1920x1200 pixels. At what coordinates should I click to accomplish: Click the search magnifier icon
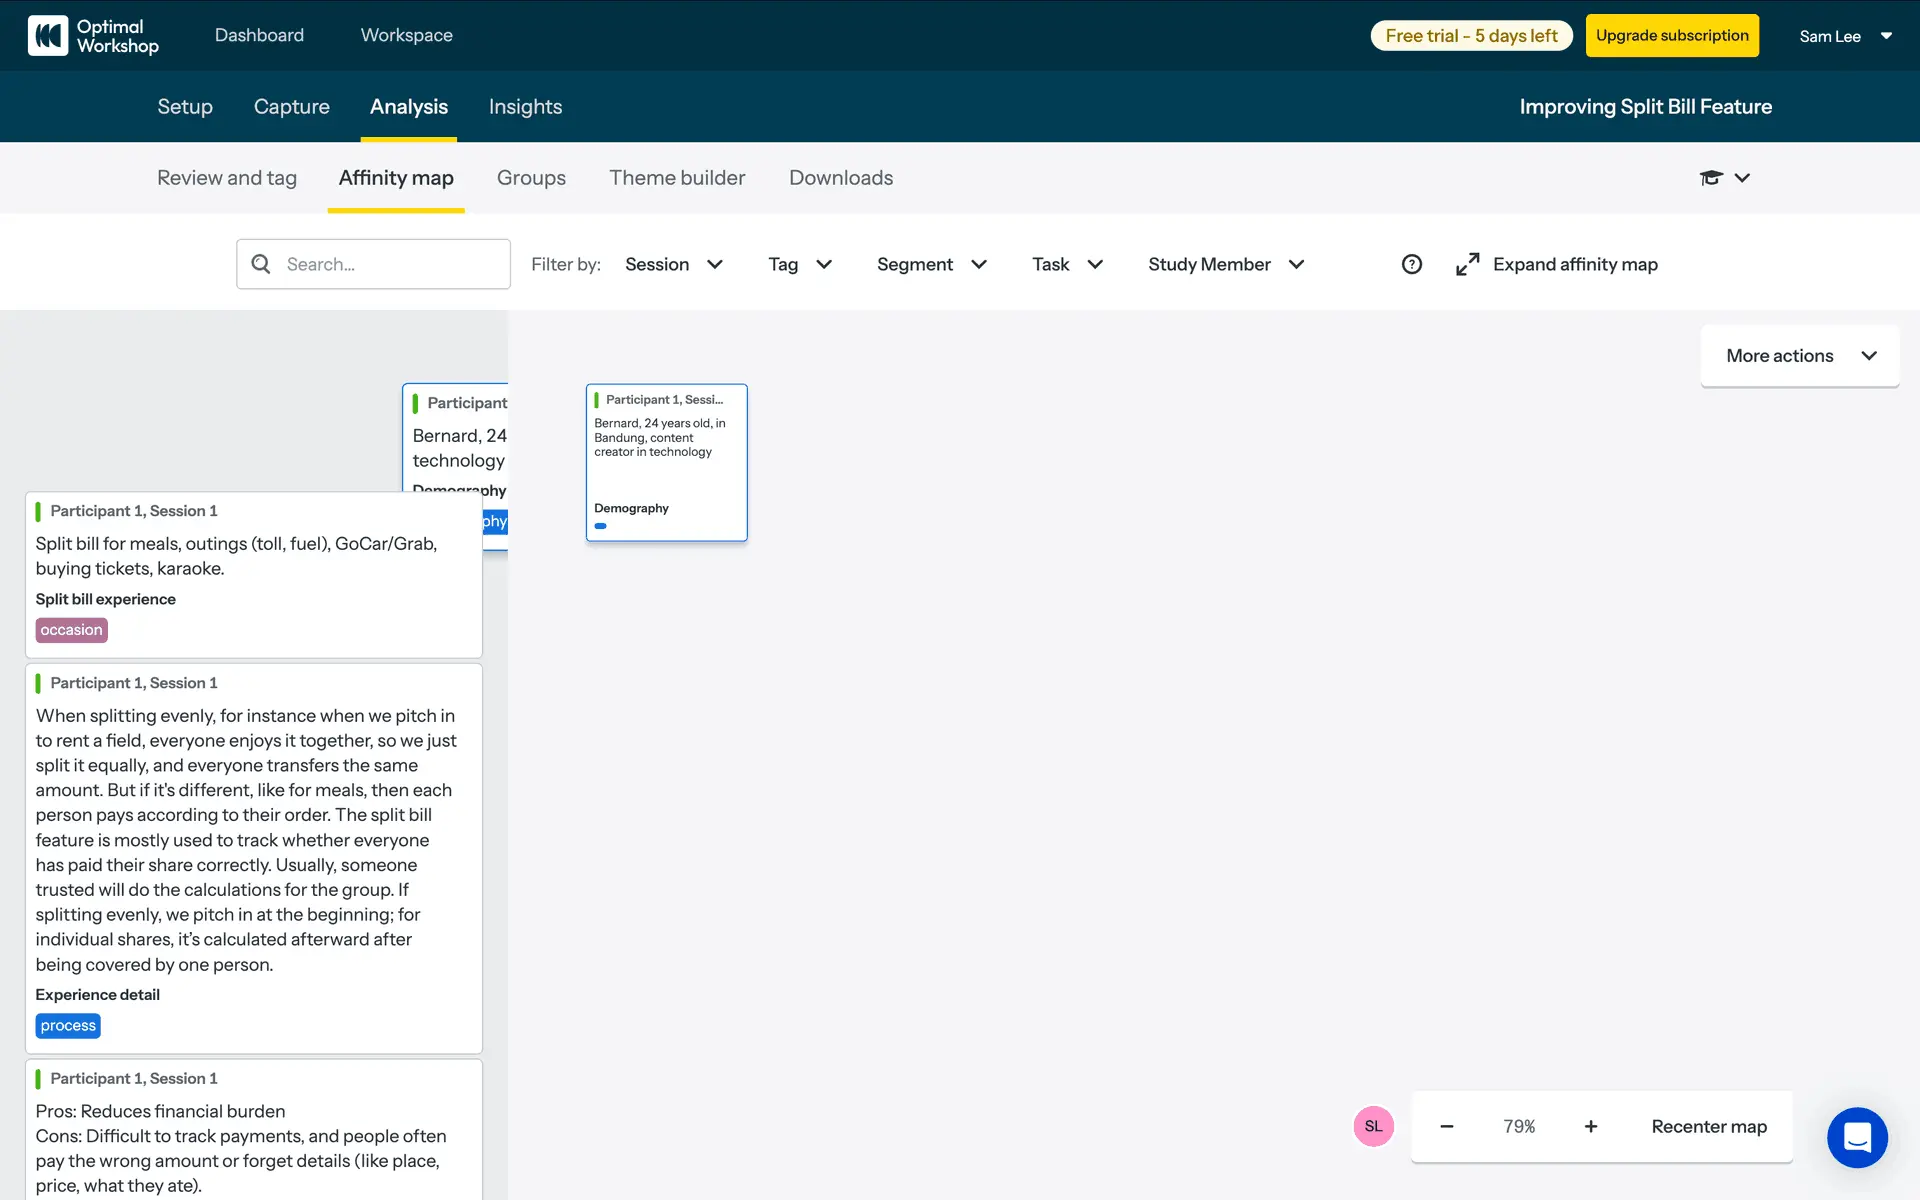click(261, 264)
